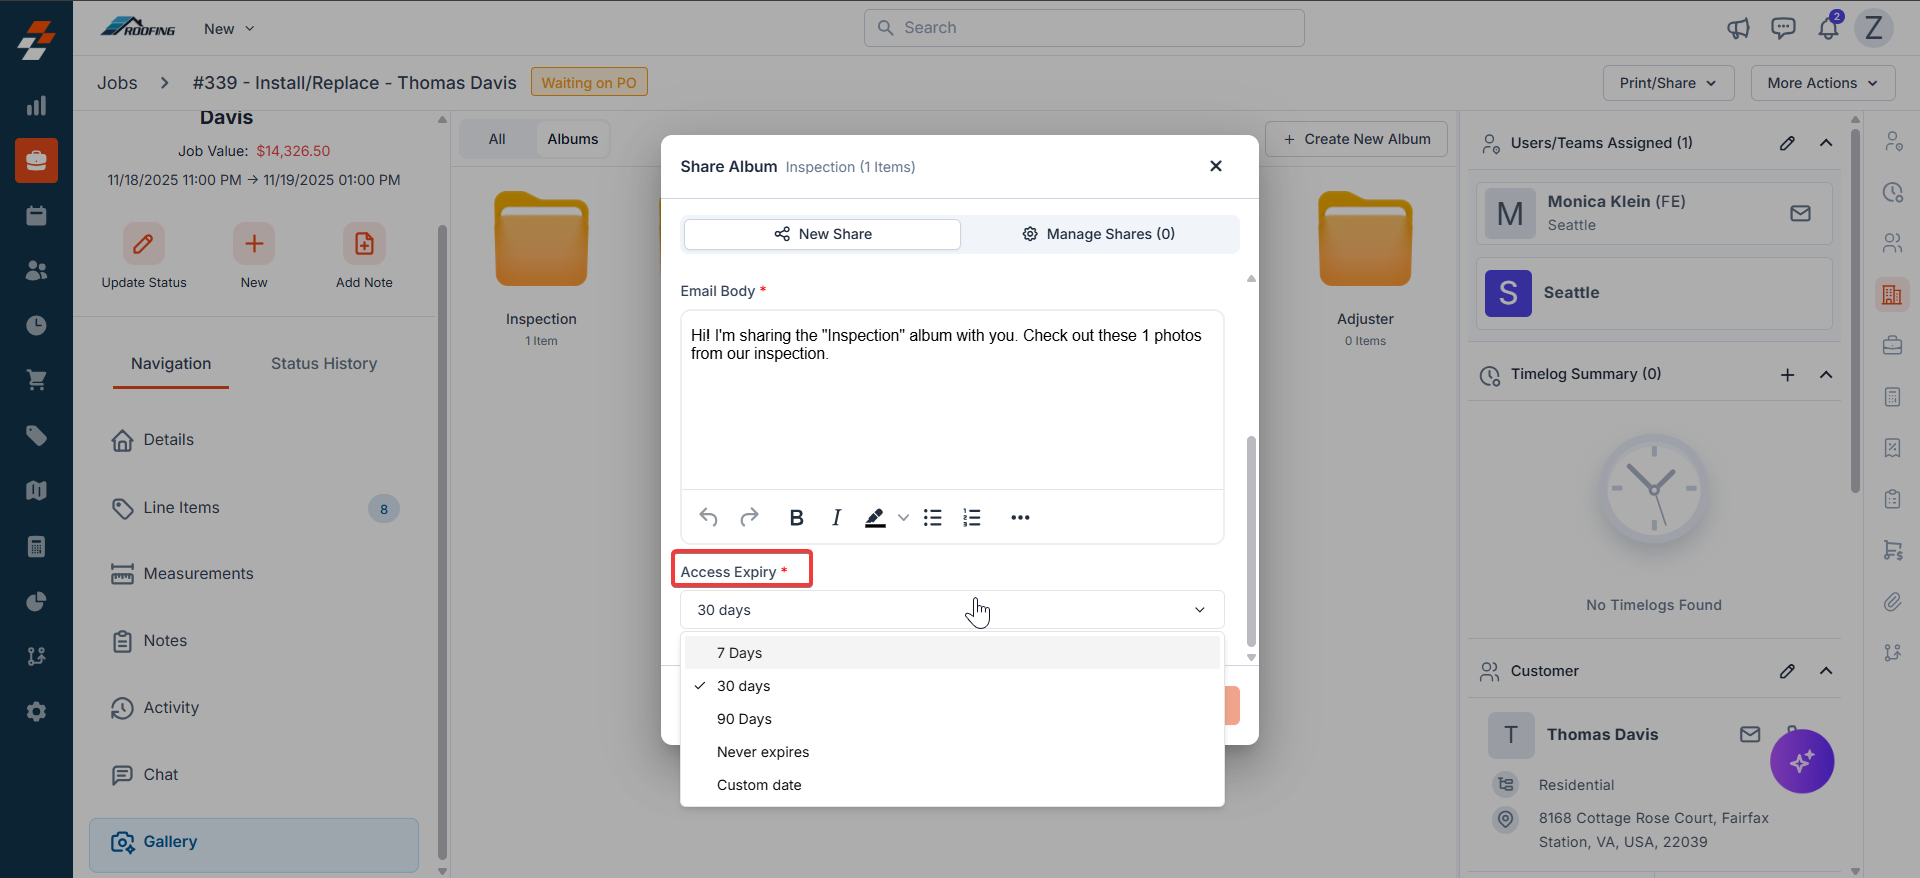Click the Add Note button

[x=364, y=257]
